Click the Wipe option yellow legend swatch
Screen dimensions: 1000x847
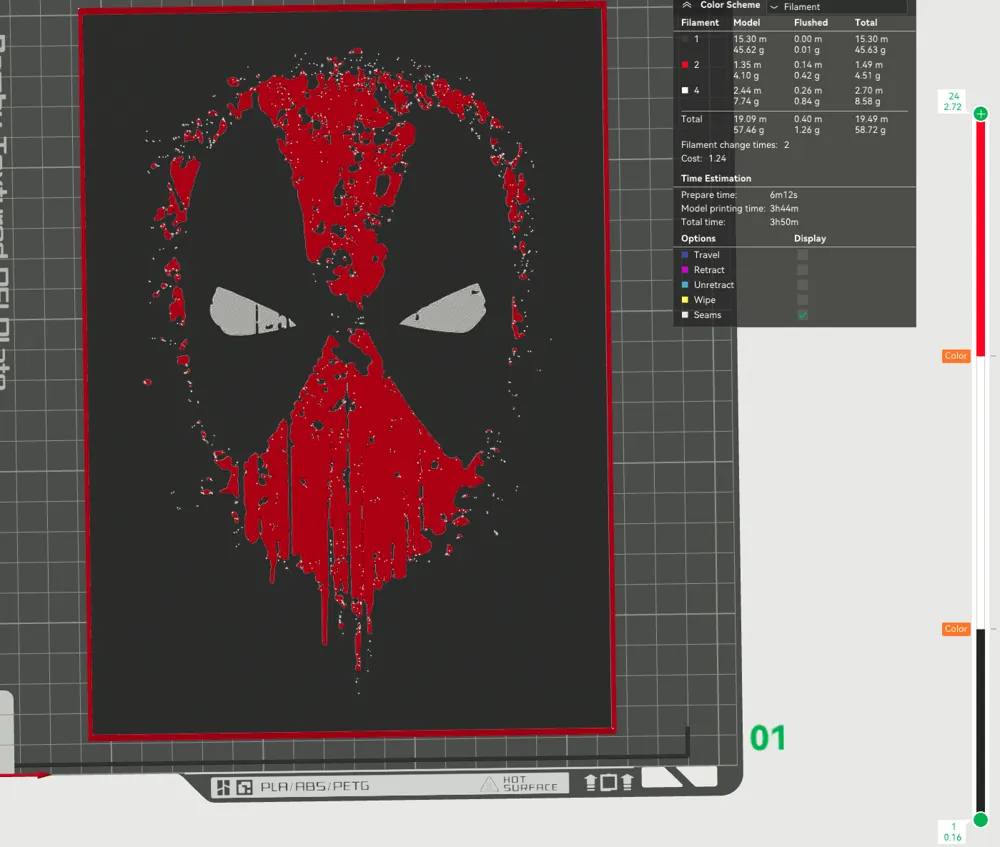click(x=685, y=300)
